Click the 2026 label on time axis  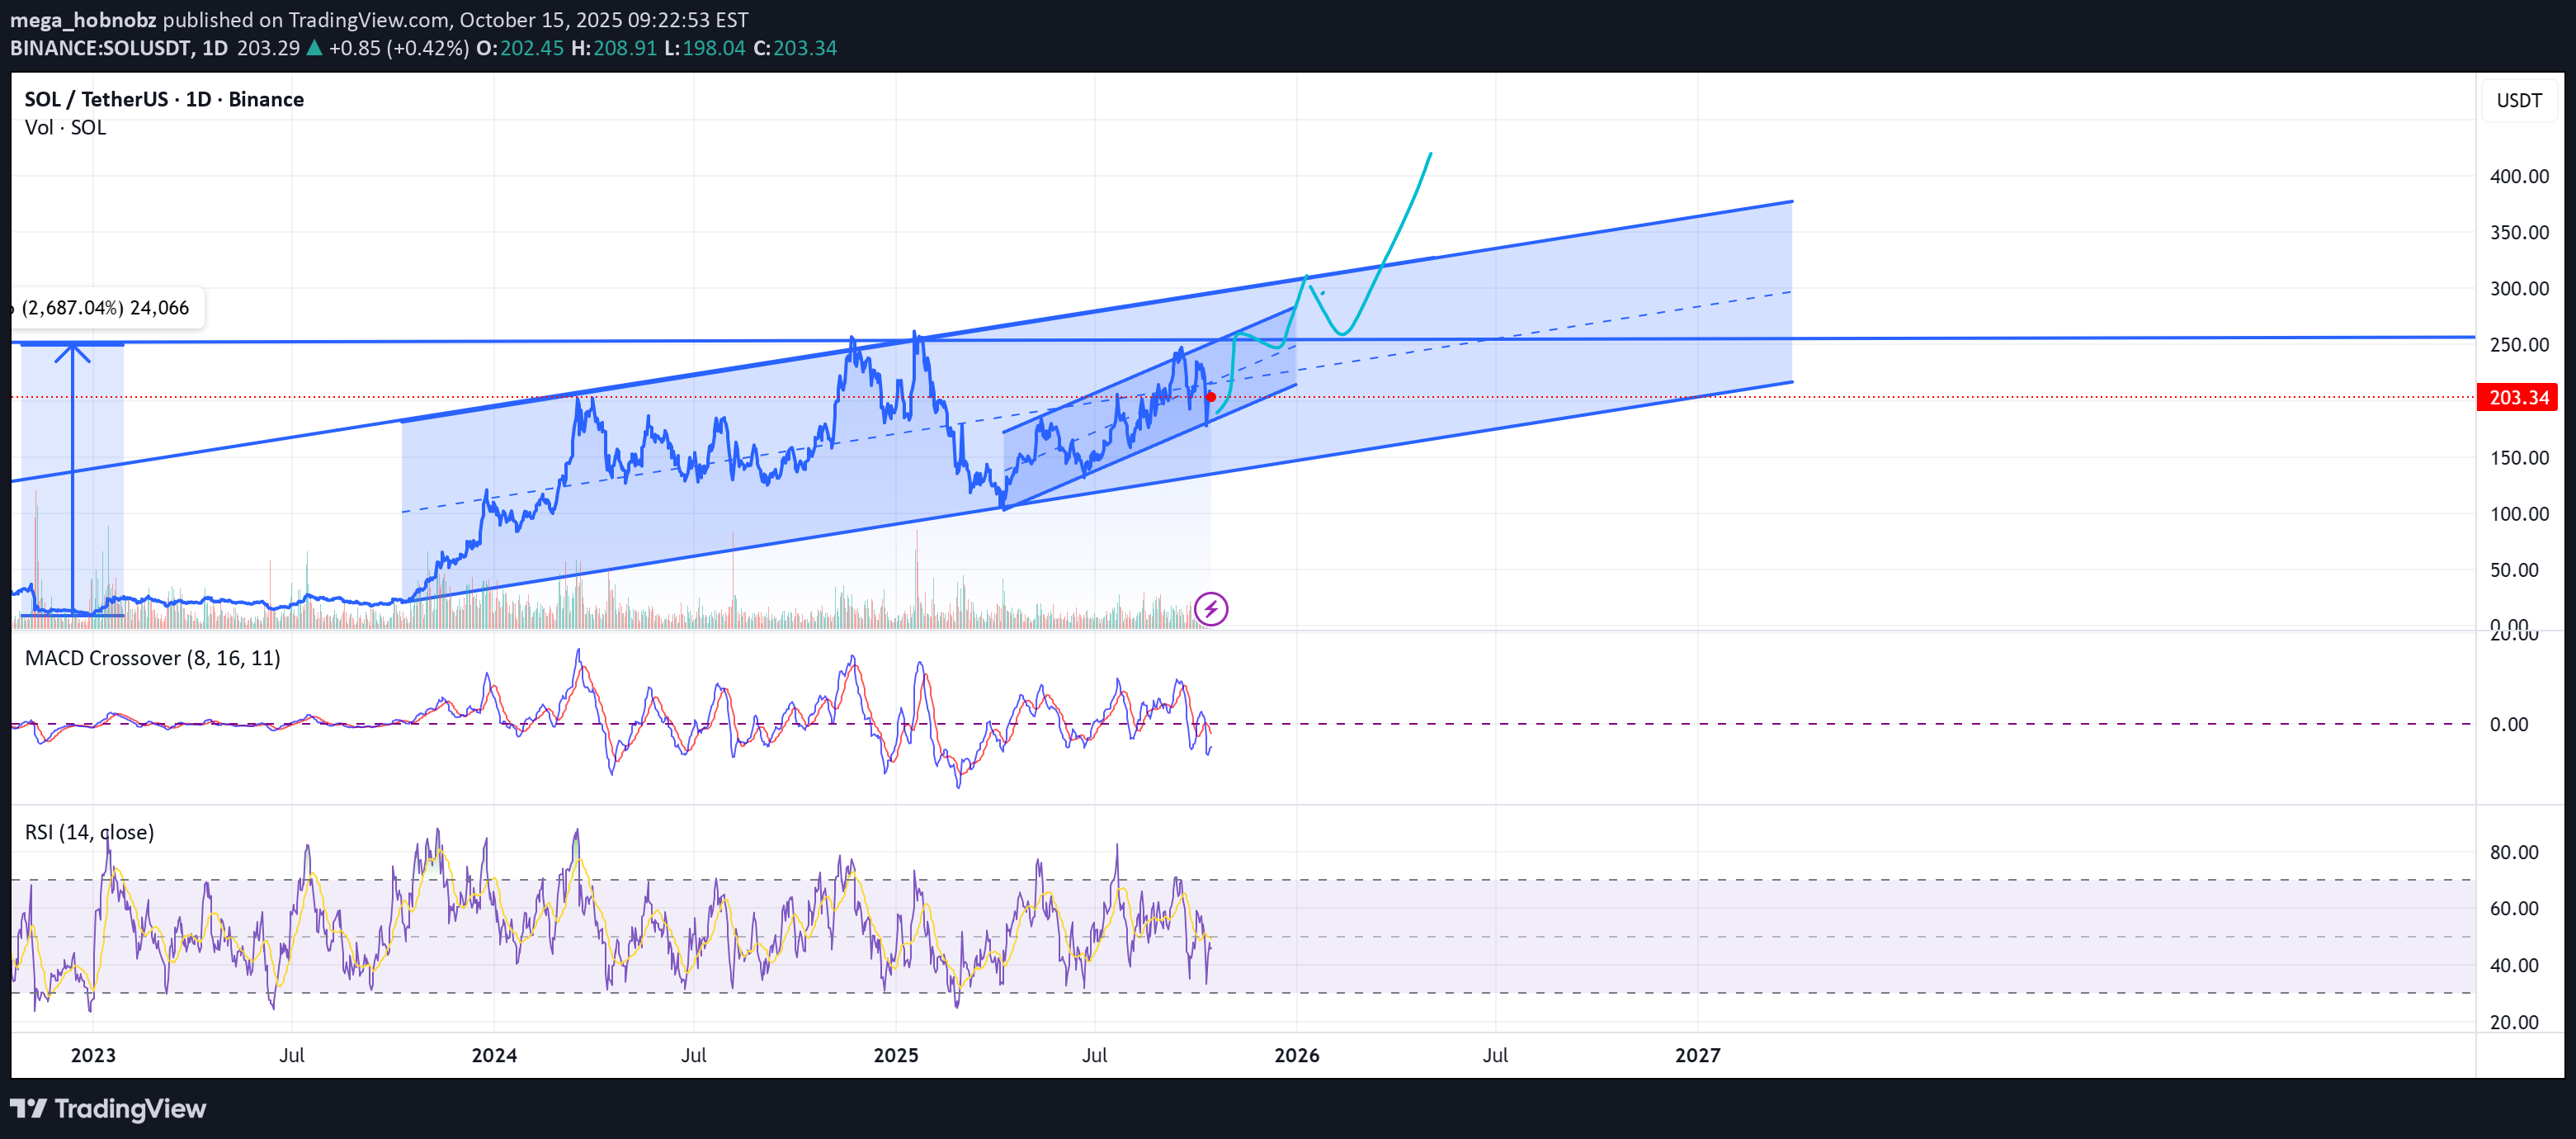1296,1055
